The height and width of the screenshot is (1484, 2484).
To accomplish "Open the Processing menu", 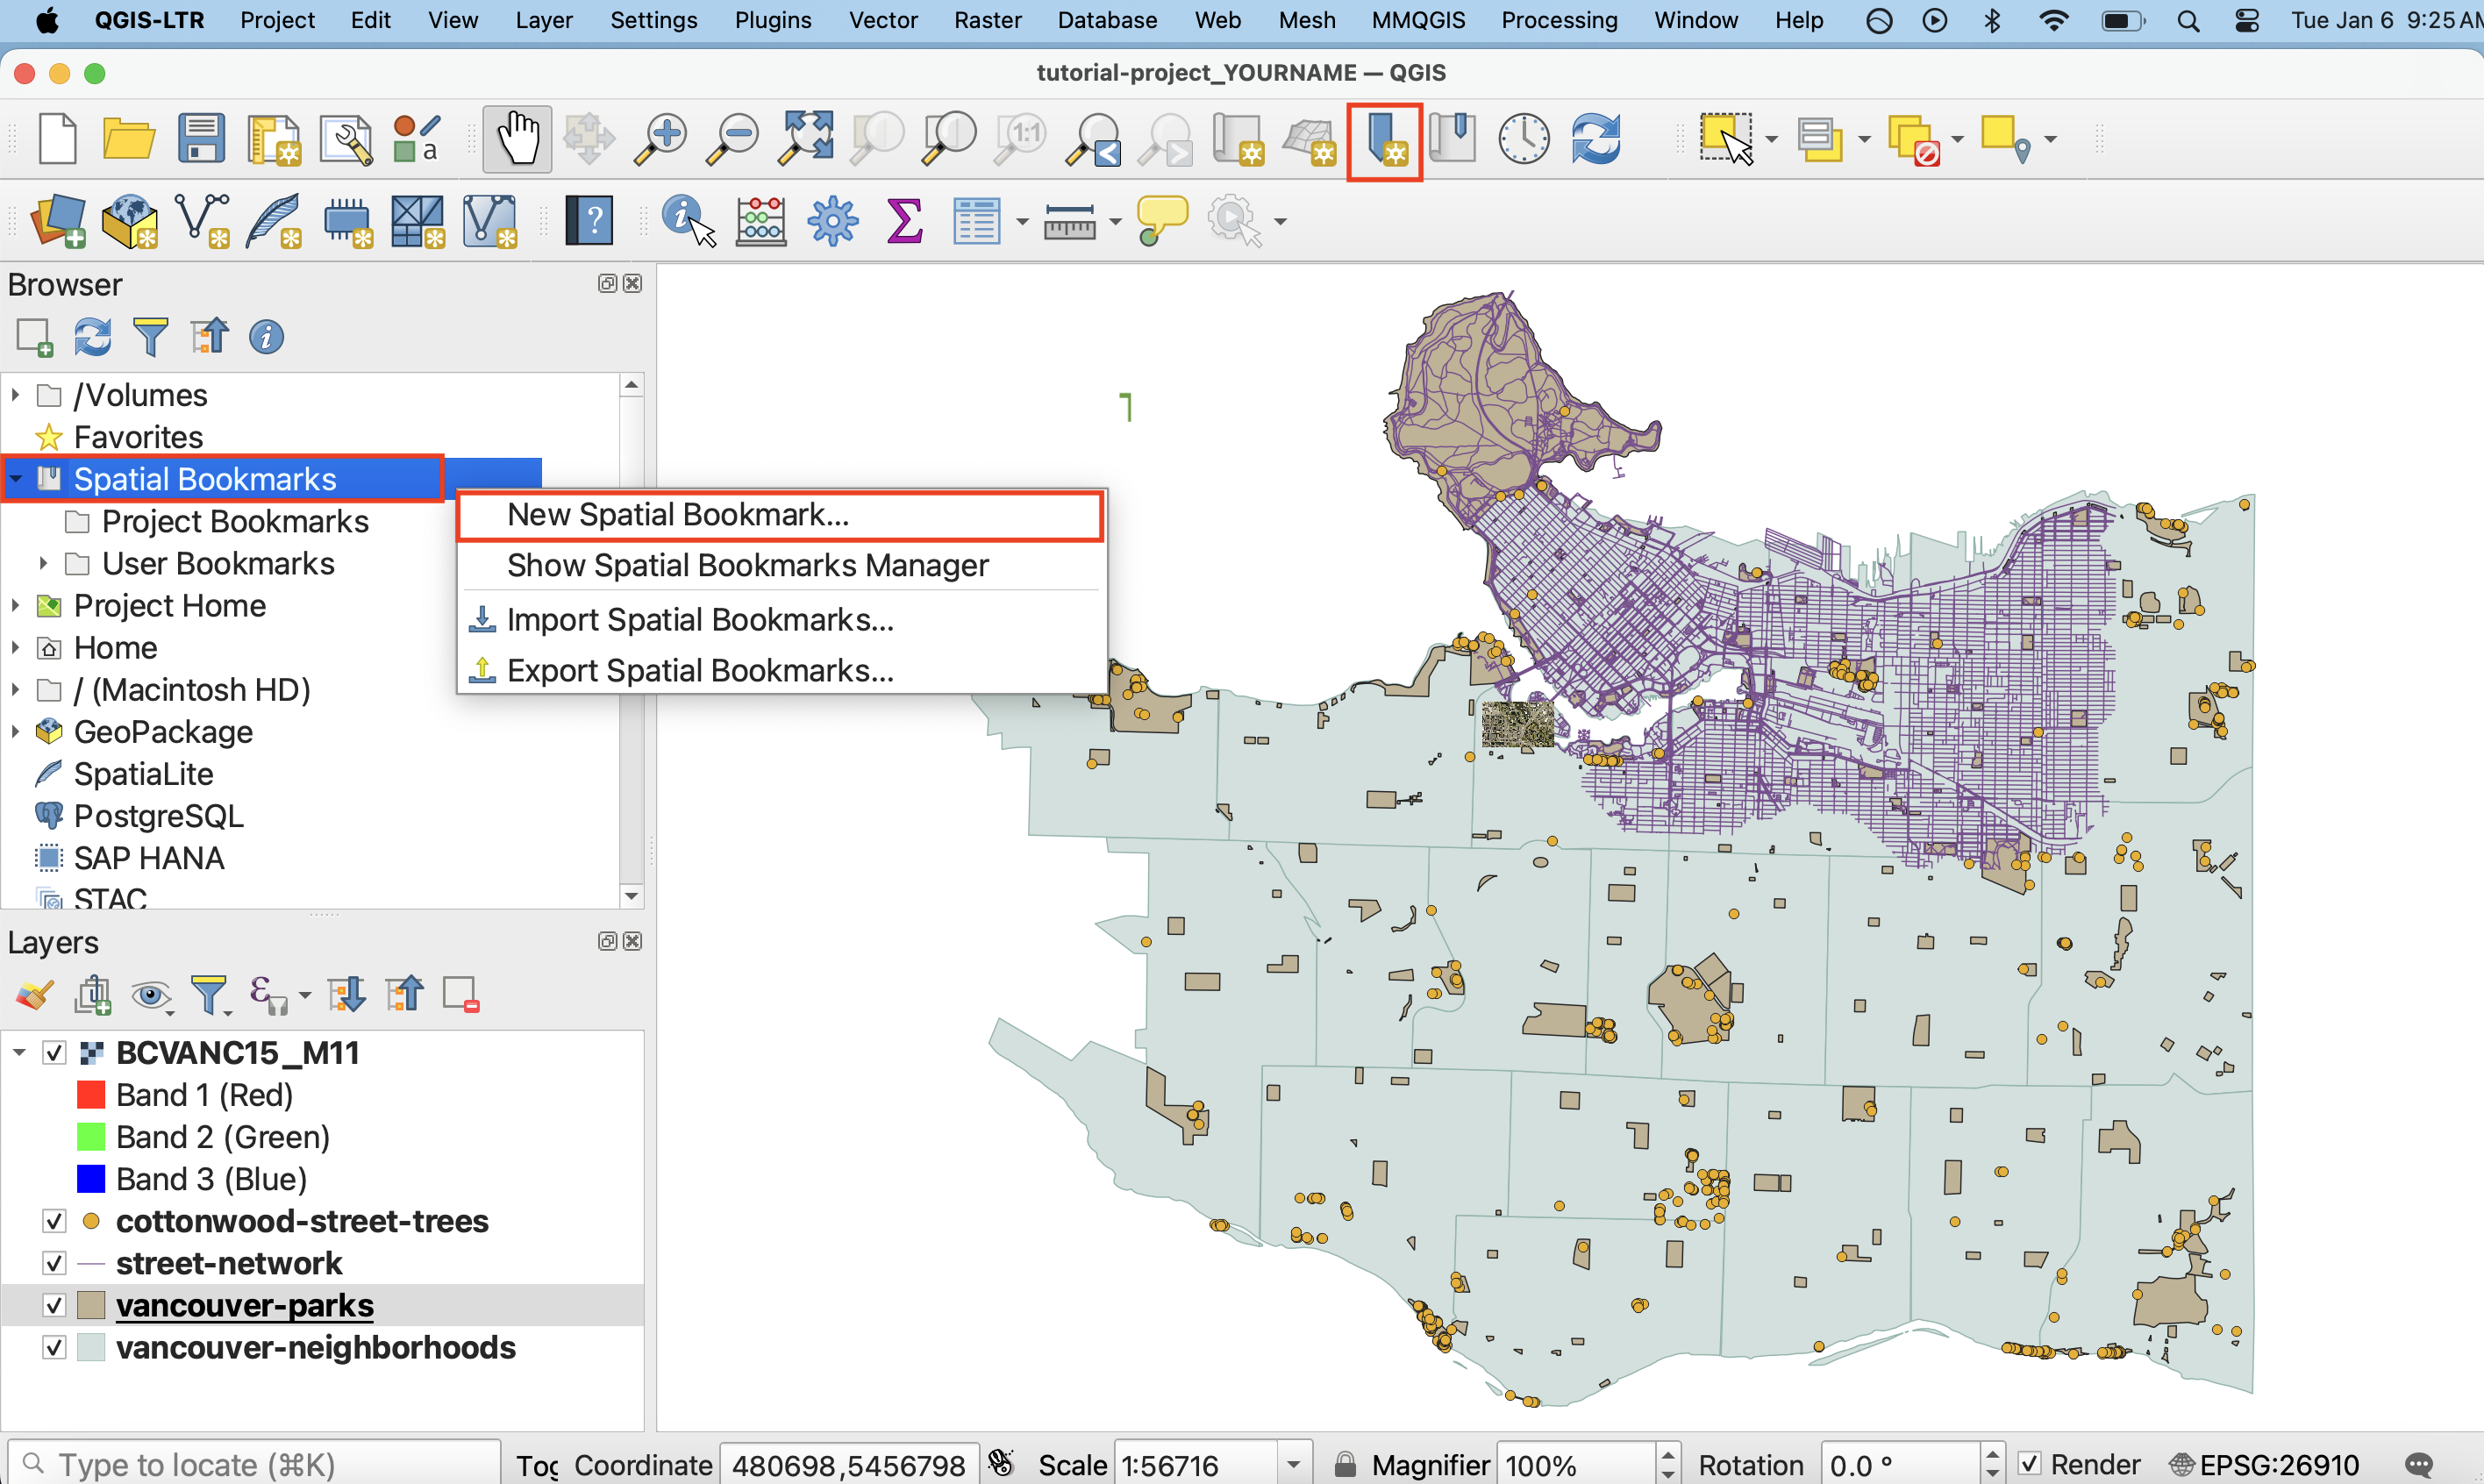I will 1558,20.
